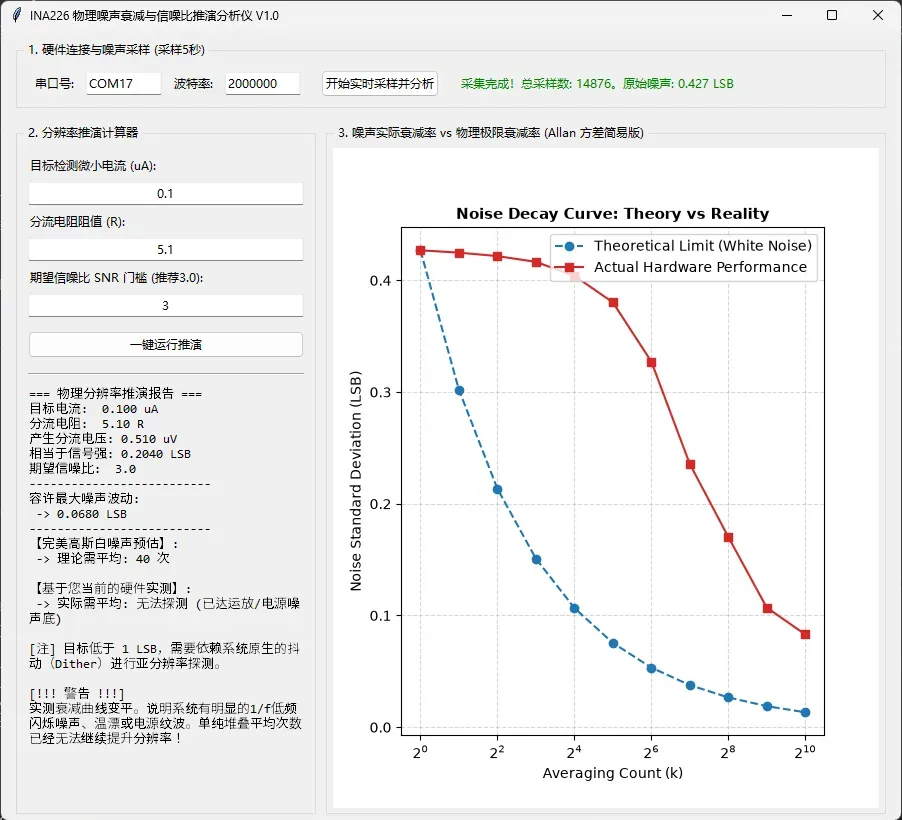Image resolution: width=902 pixels, height=820 pixels.
Task: Click the serial port COM17 field
Action: click(124, 83)
